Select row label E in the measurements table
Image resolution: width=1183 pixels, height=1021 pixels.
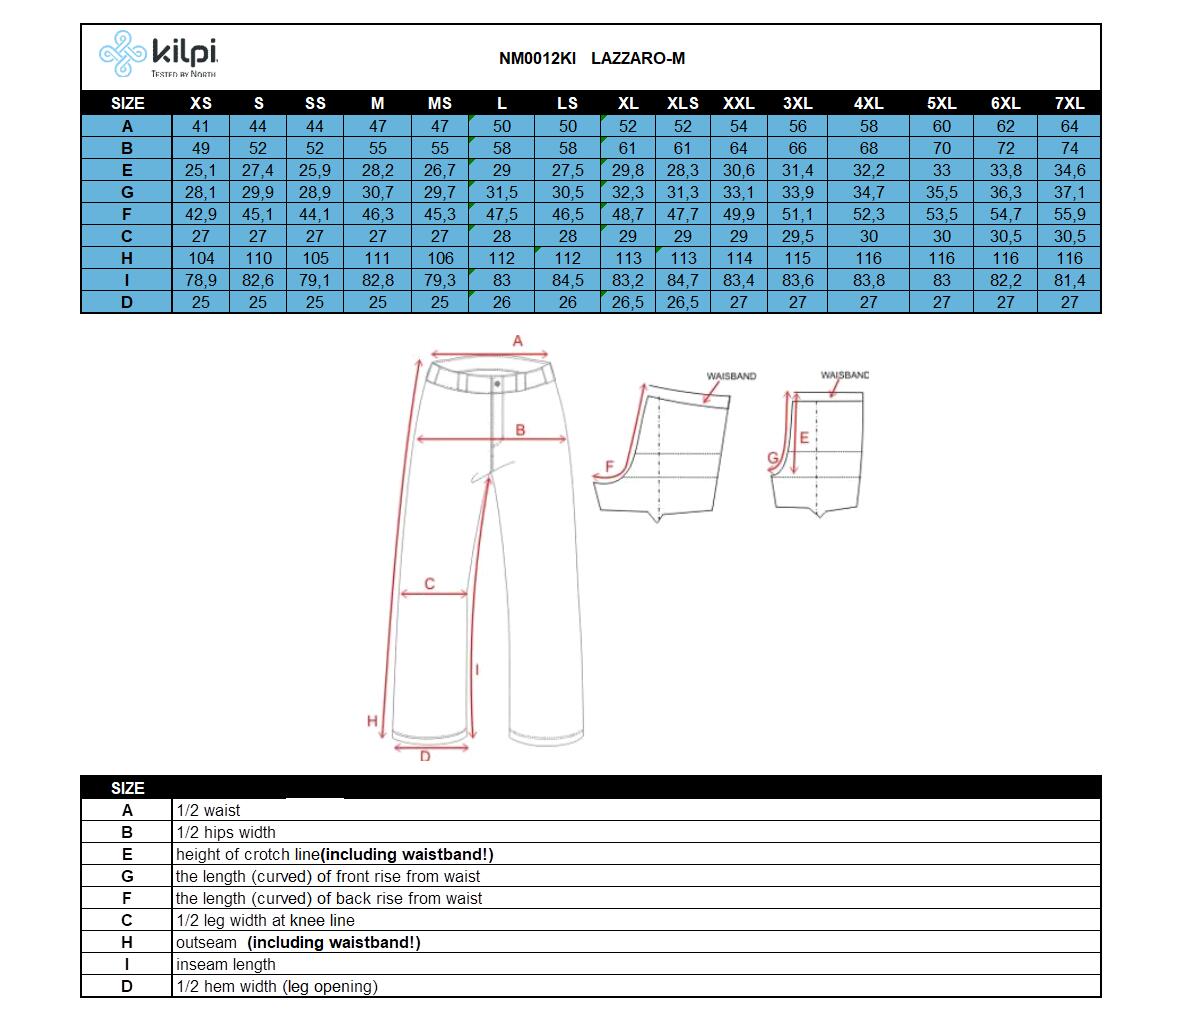click(127, 170)
